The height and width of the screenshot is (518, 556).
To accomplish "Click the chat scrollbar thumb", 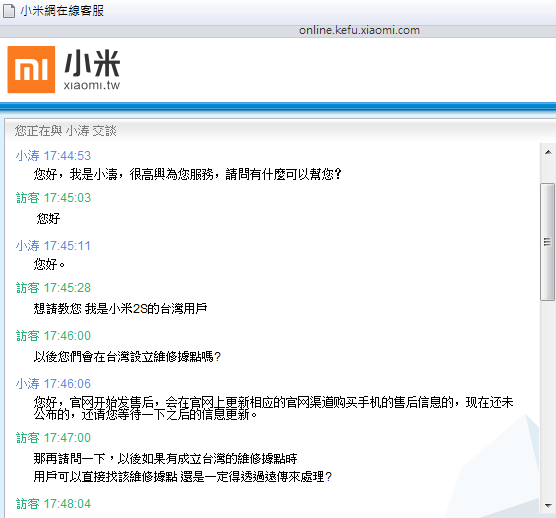I will (x=548, y=242).
